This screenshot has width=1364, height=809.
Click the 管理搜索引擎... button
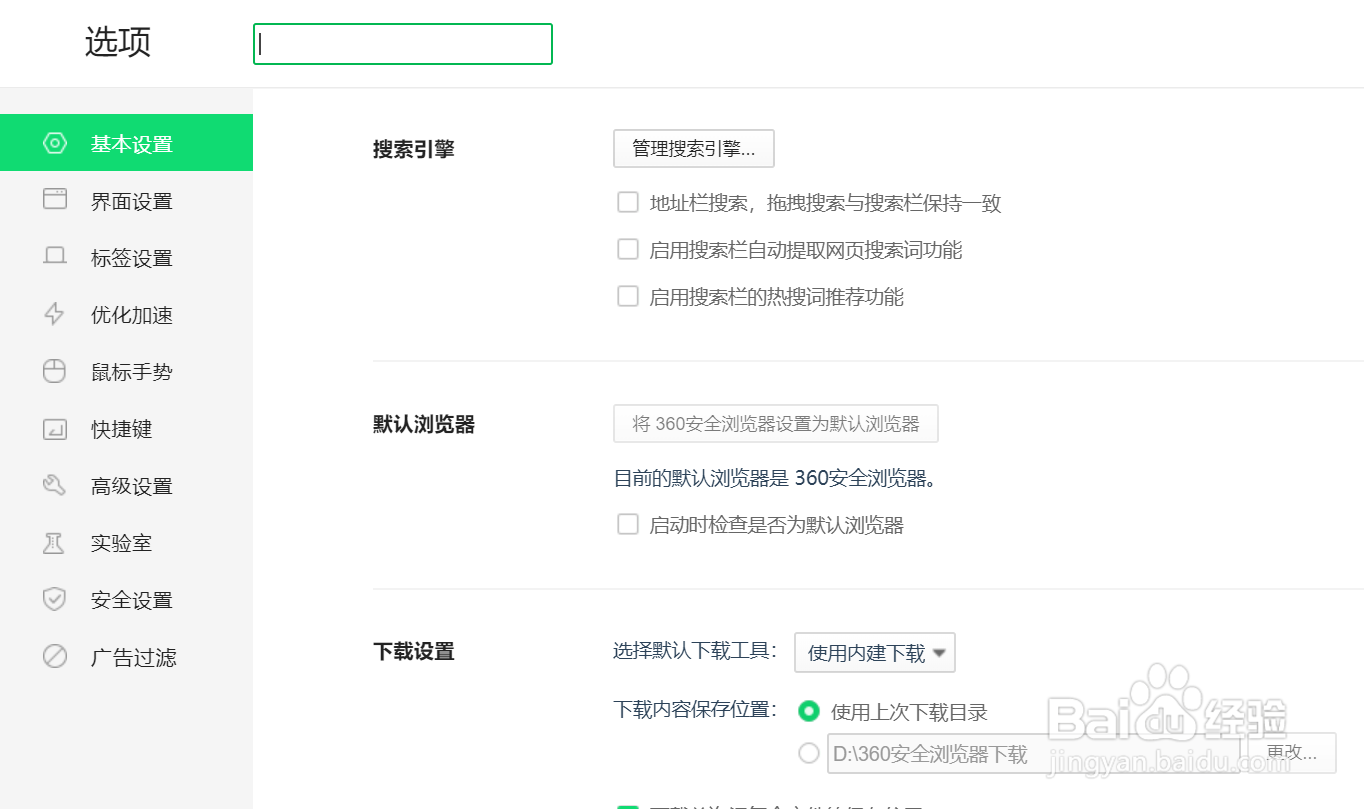click(x=693, y=148)
